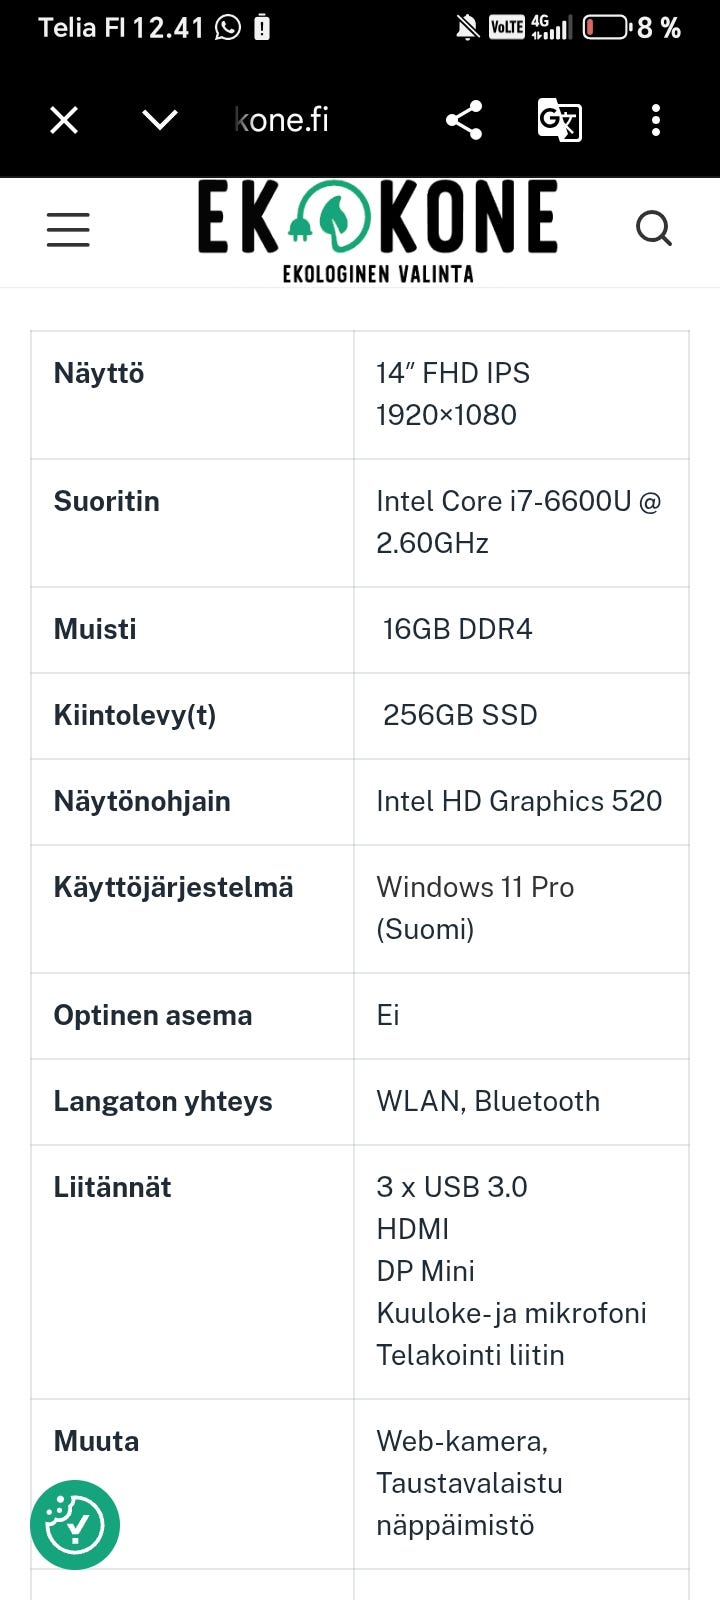The width and height of the screenshot is (720, 1600).
Task: Open the cookie settings badge
Action: pyautogui.click(x=75, y=1525)
